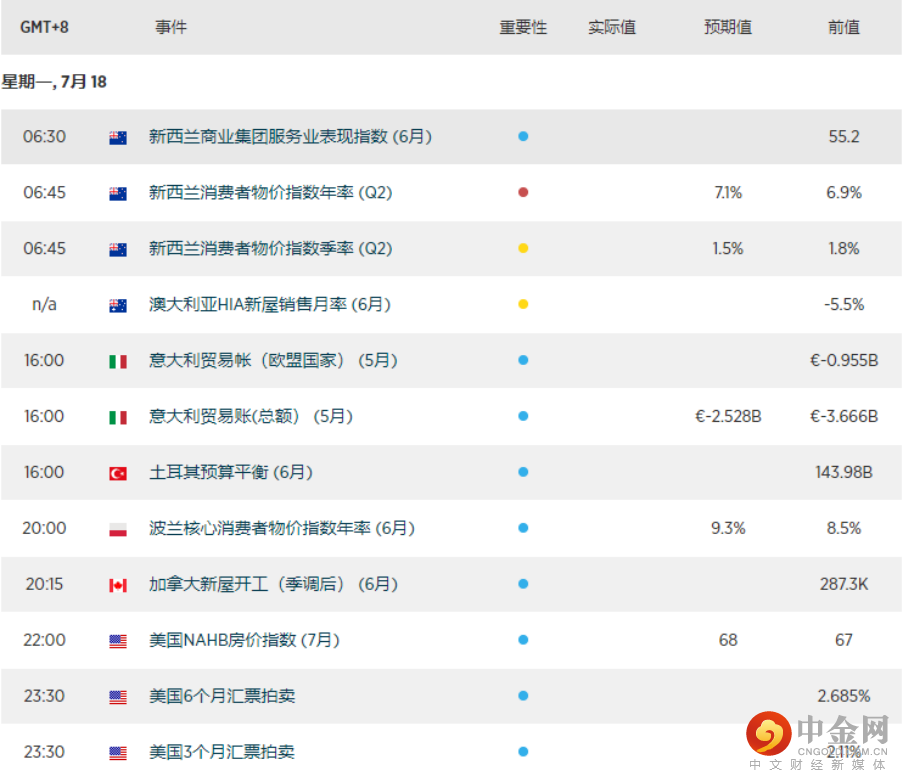Click previous value €-0.955B
This screenshot has width=903, height=783.
[x=844, y=360]
